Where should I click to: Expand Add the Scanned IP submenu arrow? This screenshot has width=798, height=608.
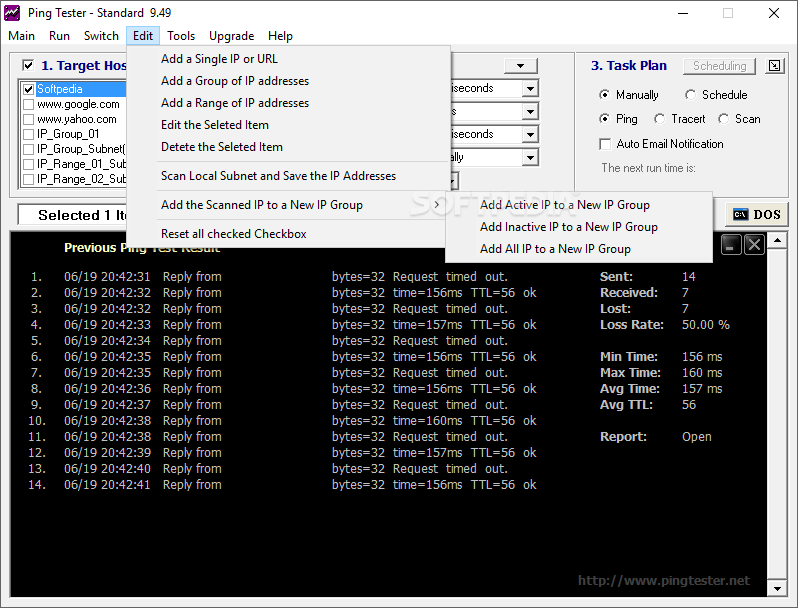pyautogui.click(x=437, y=205)
